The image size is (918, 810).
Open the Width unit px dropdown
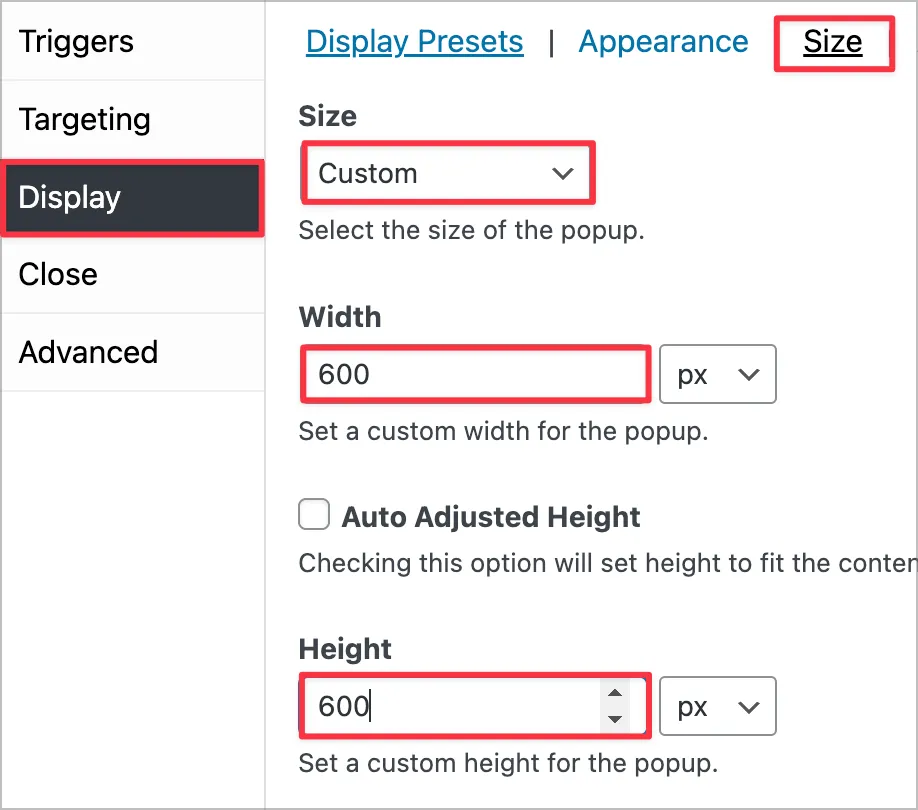718,375
